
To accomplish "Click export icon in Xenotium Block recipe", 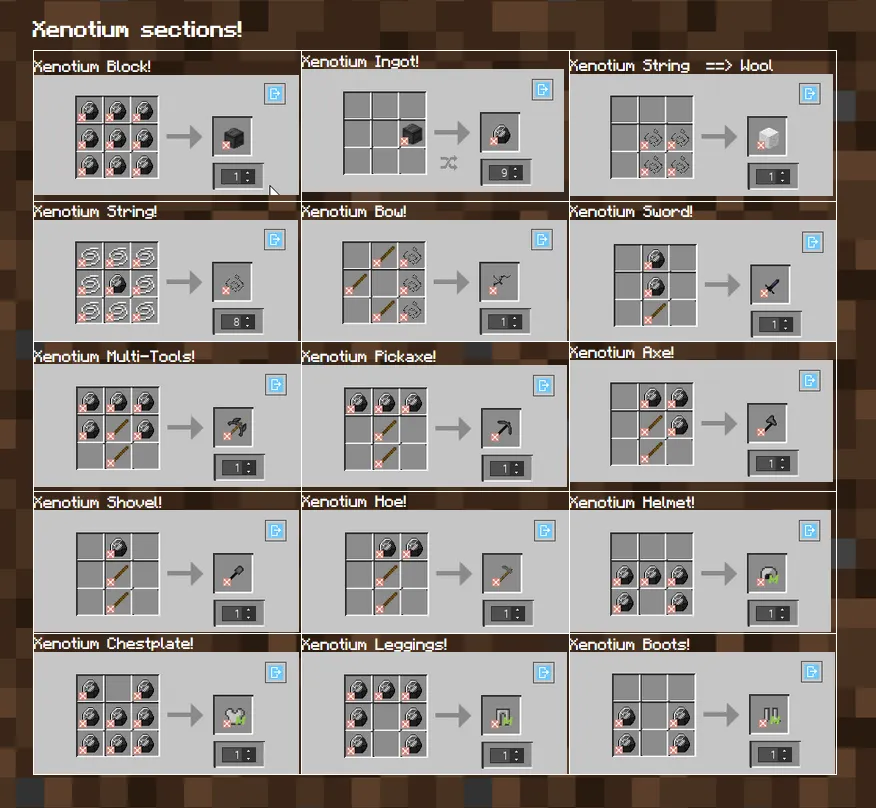I will coord(275,93).
